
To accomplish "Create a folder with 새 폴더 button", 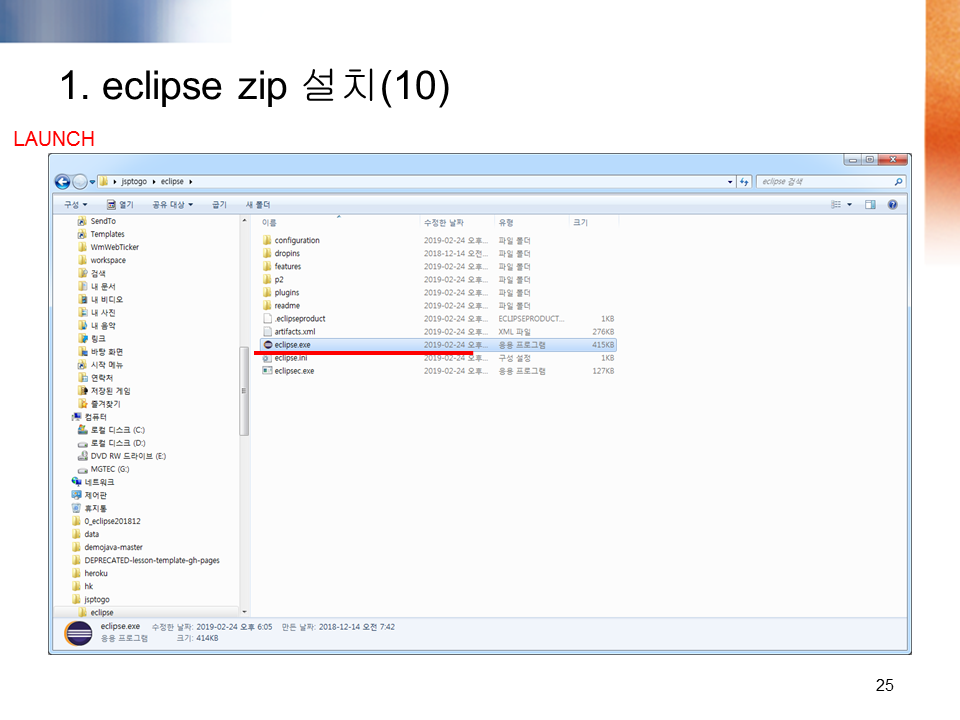I will 258,204.
